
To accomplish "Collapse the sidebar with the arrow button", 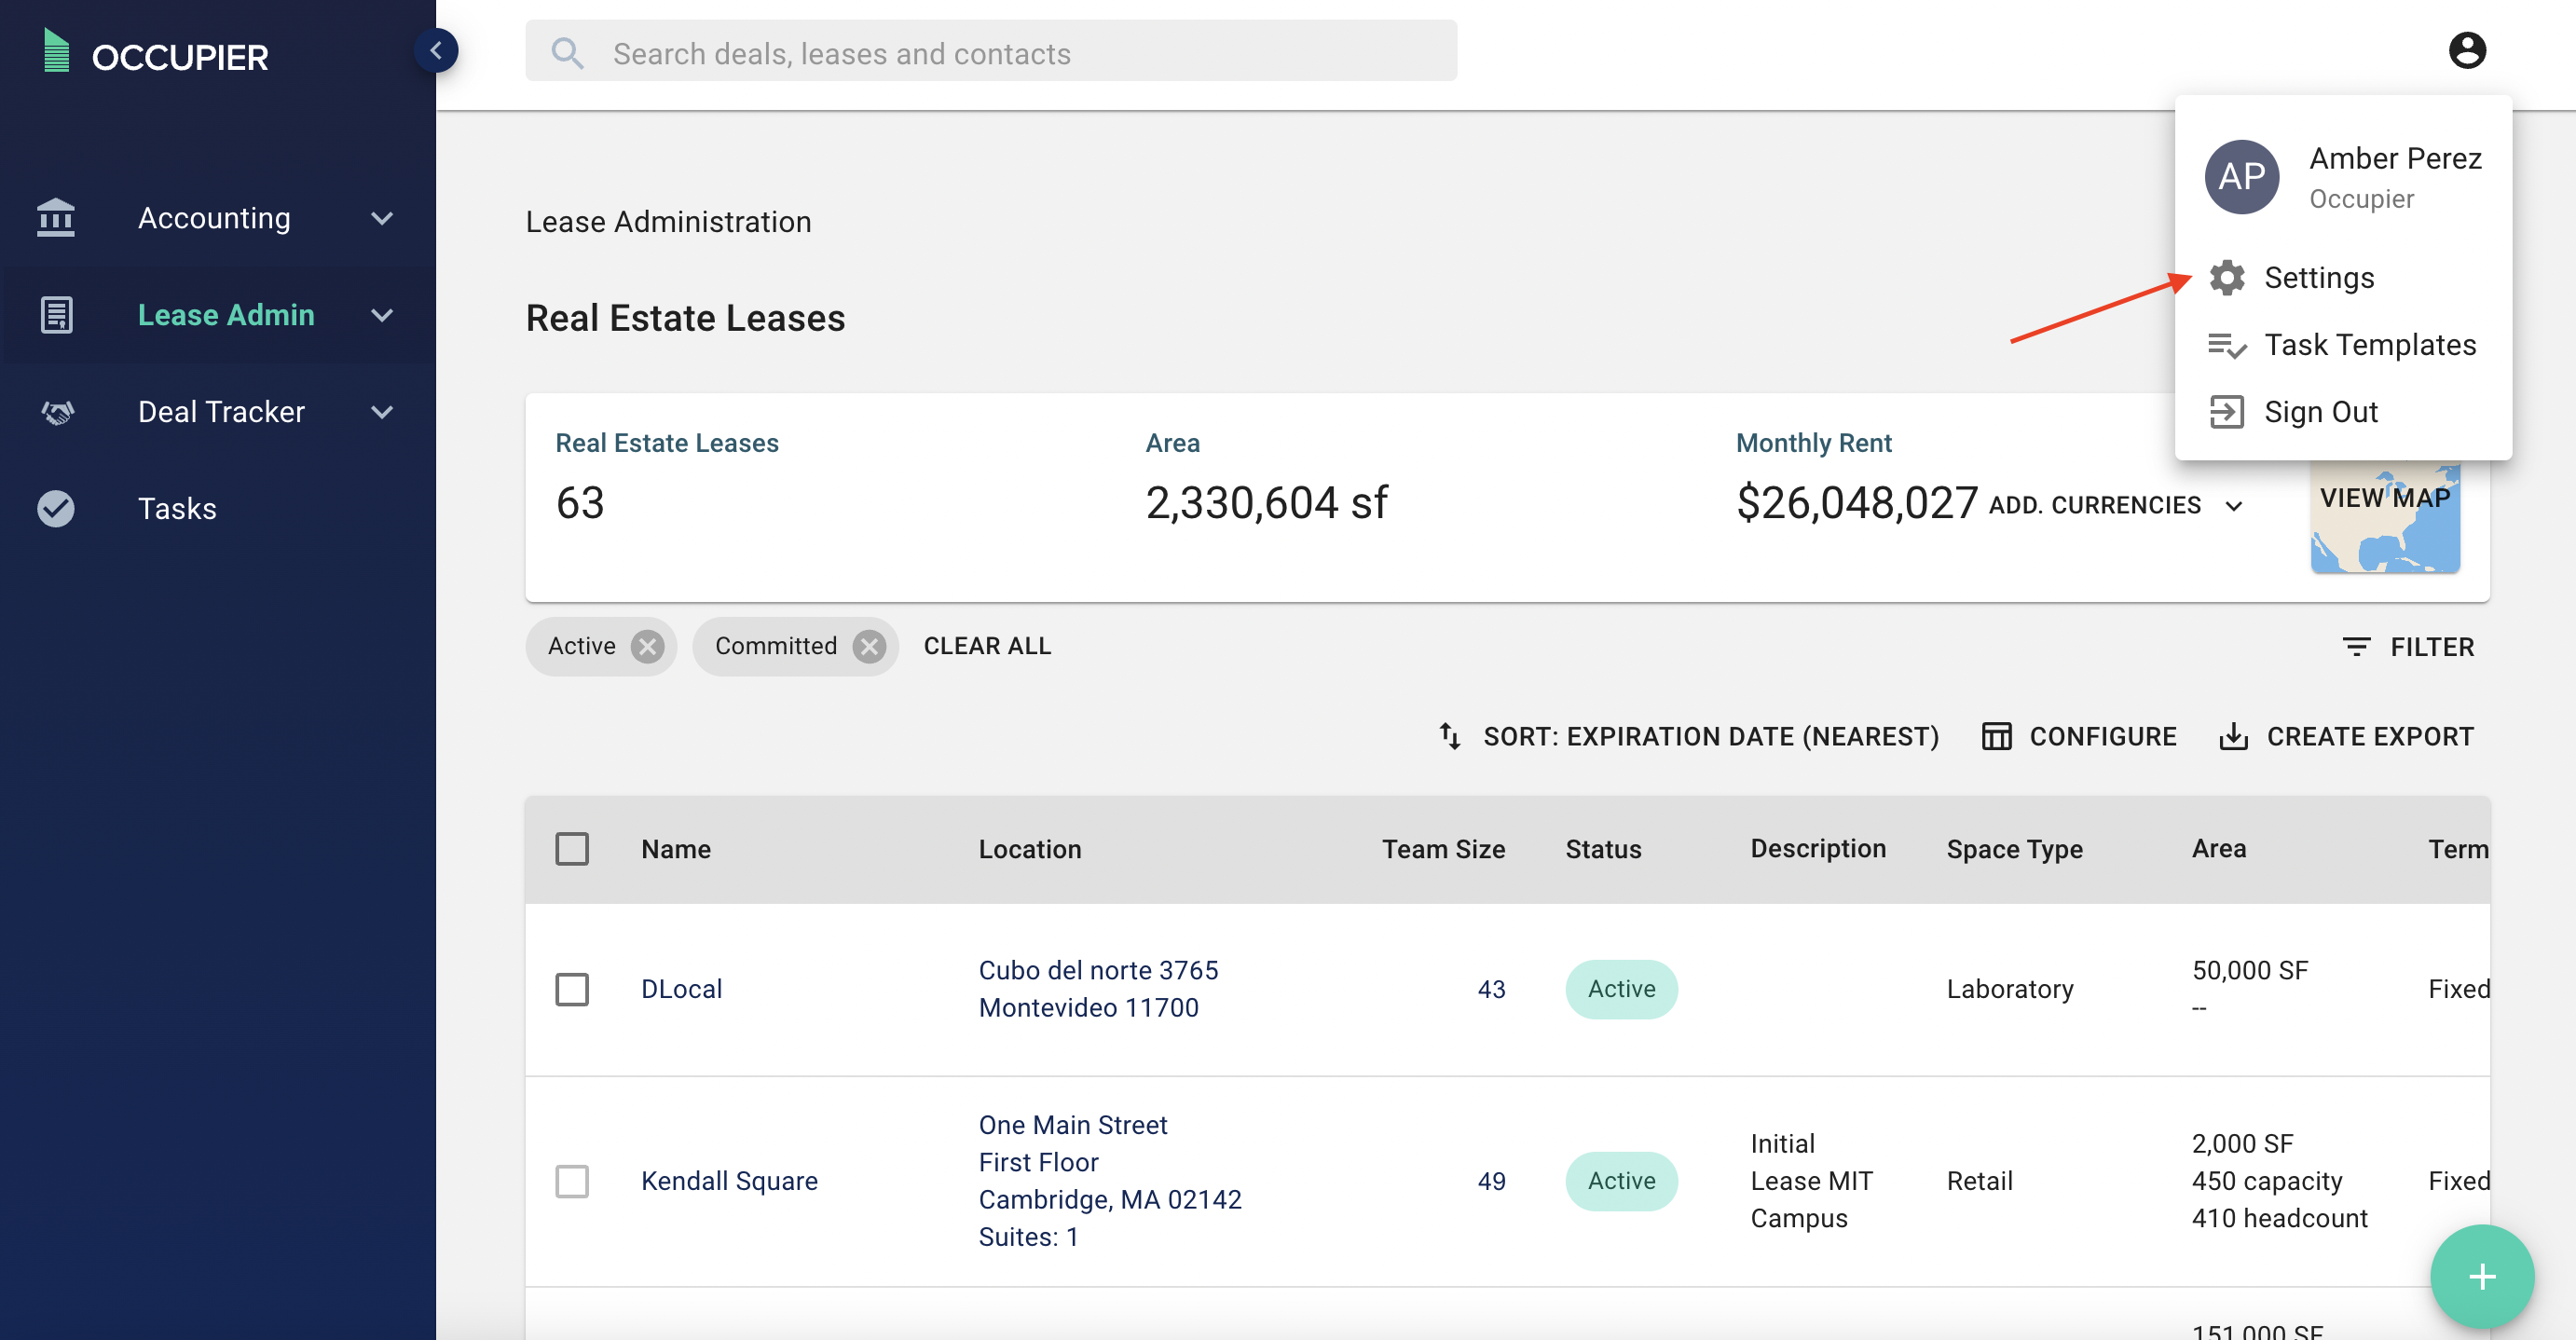I will point(436,50).
